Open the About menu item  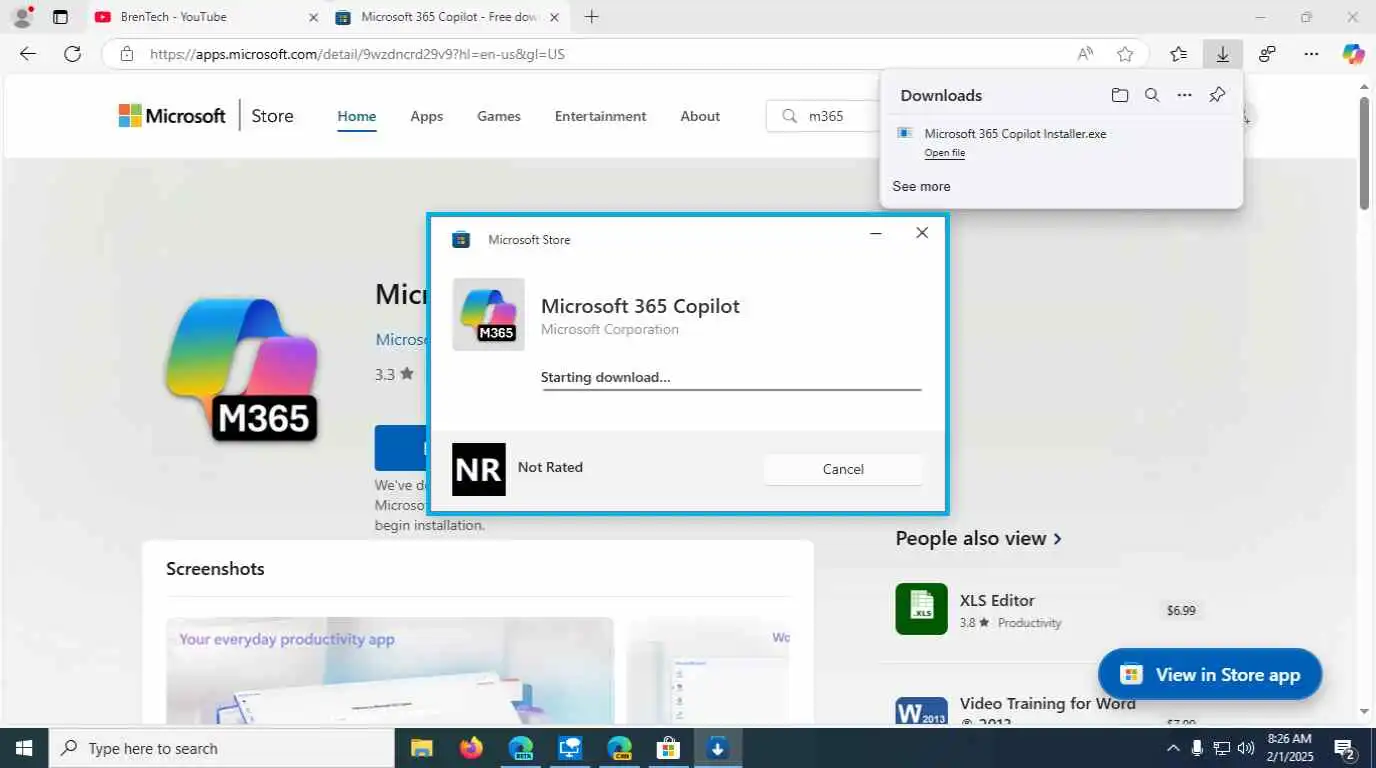pos(700,116)
